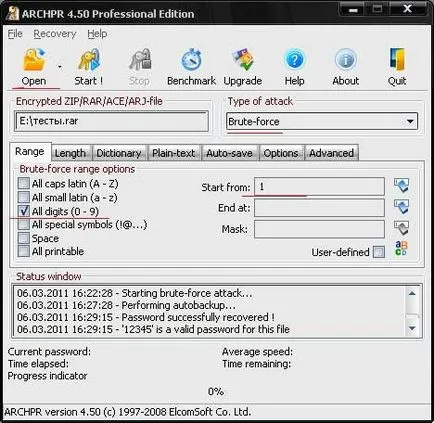Open Help via the question mark icon

click(294, 59)
